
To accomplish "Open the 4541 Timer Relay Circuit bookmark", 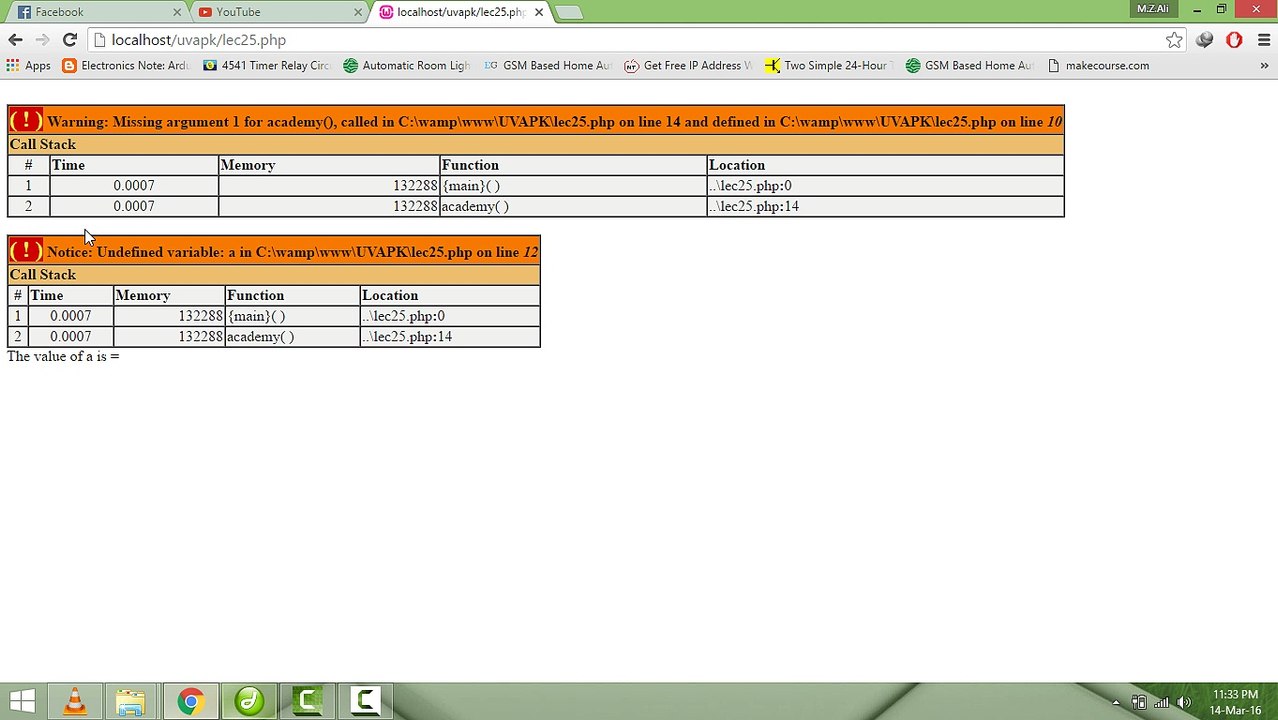I will (266, 66).
